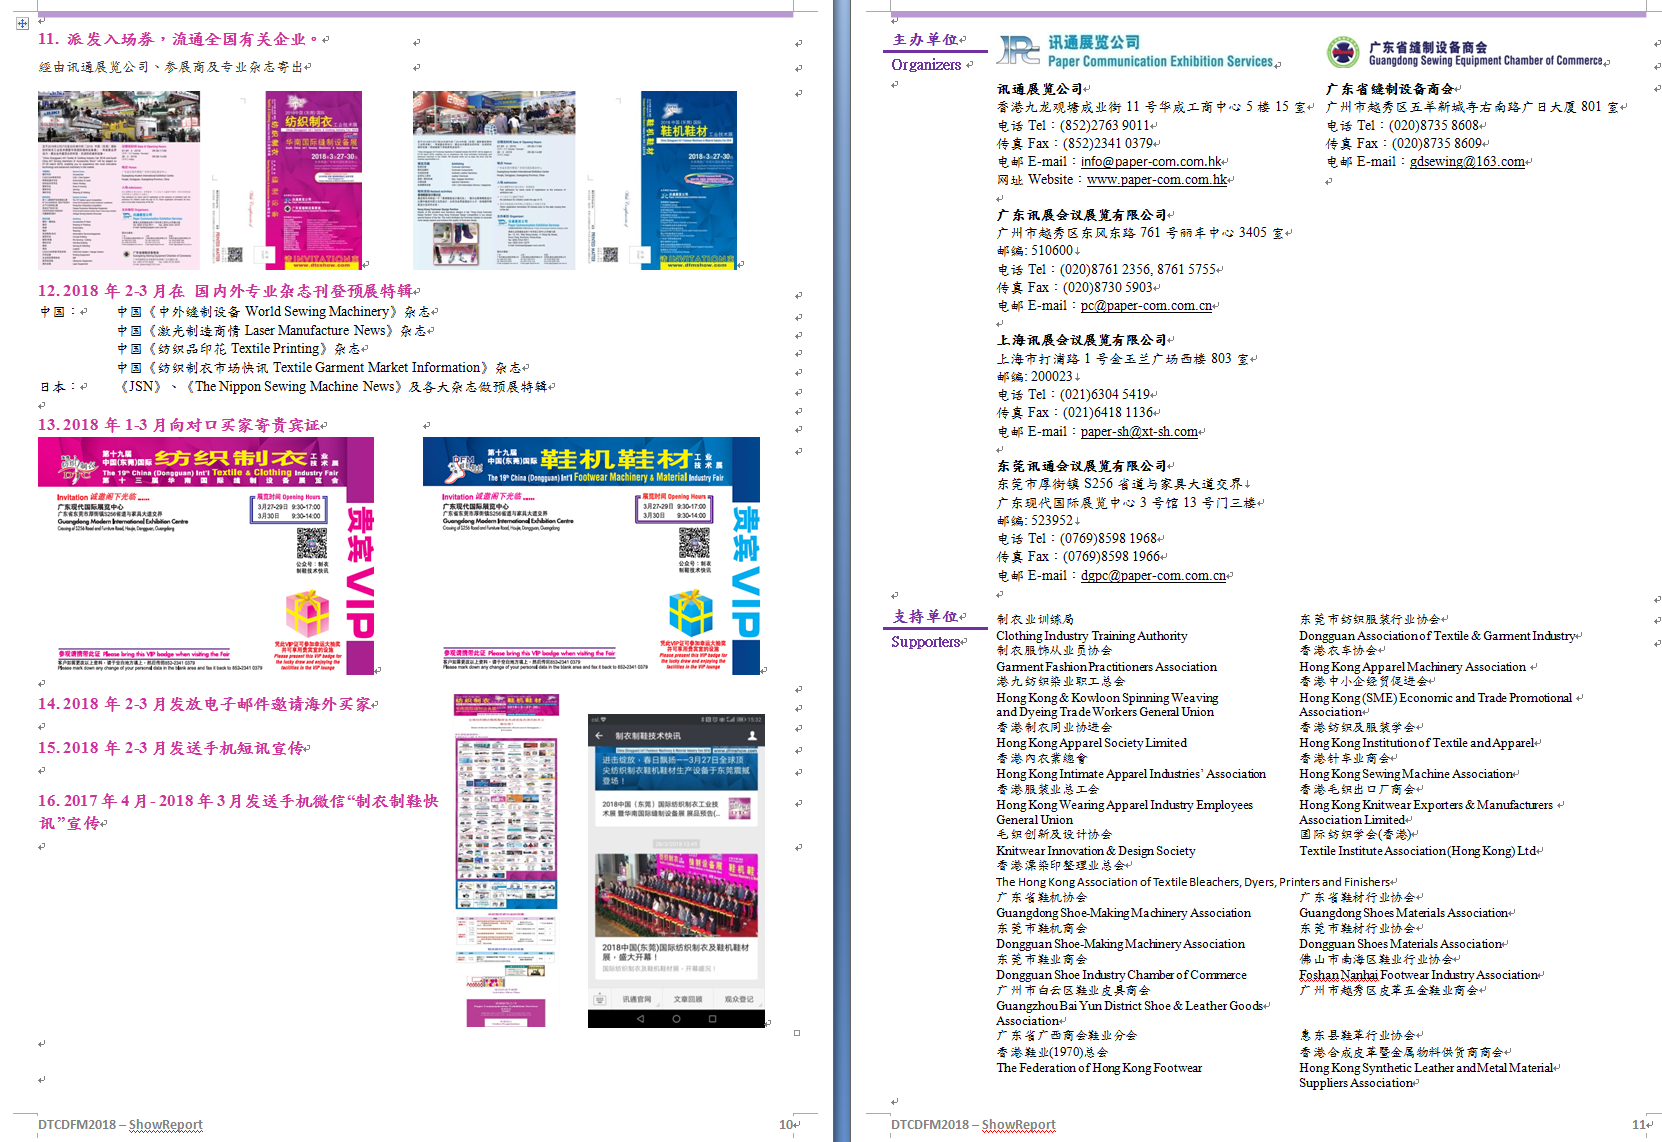The image size is (1662, 1142).
Task: Select the blue 鞋机鞋材 invitation cover image
Action: (688, 180)
